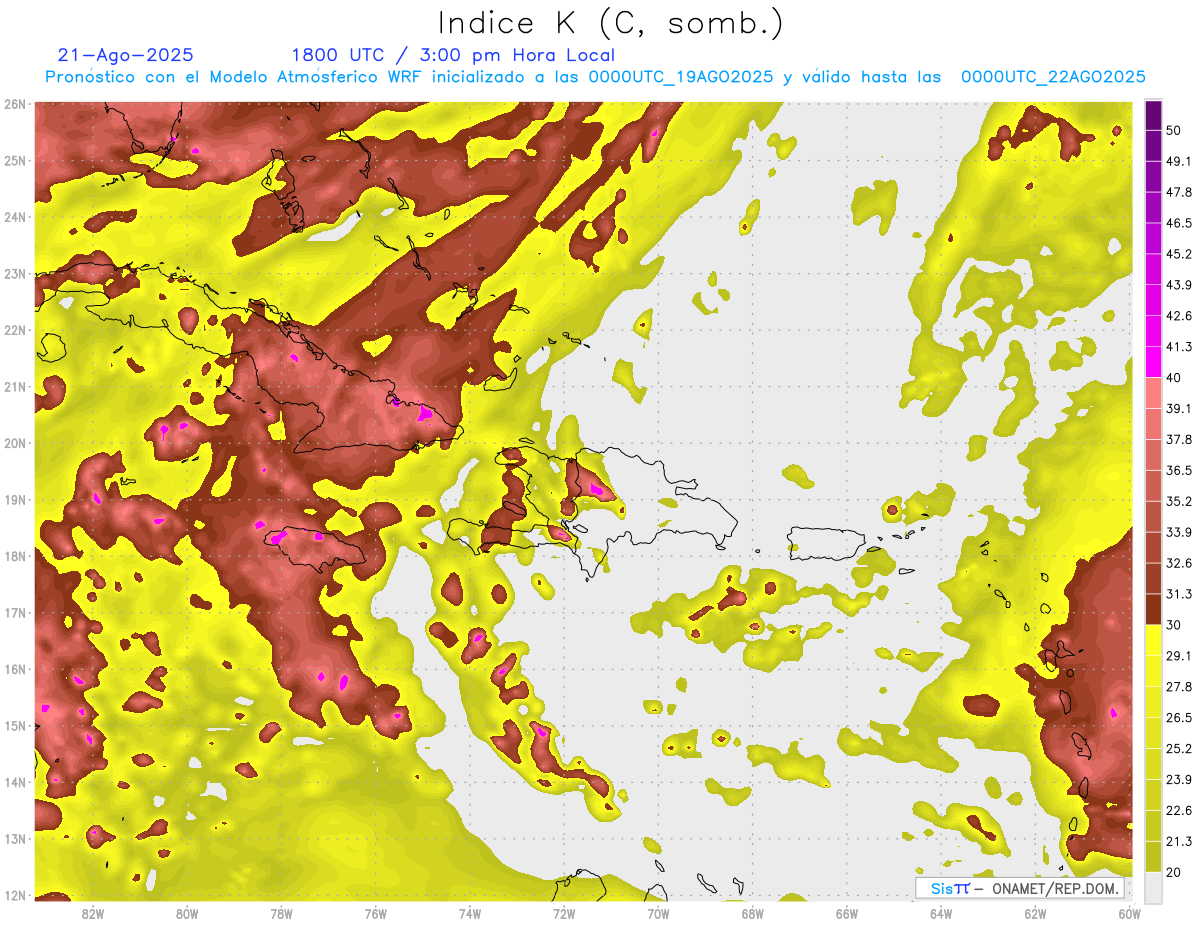The height and width of the screenshot is (927, 1200).
Task: Click the longitude label "82W"
Action: 93,913
